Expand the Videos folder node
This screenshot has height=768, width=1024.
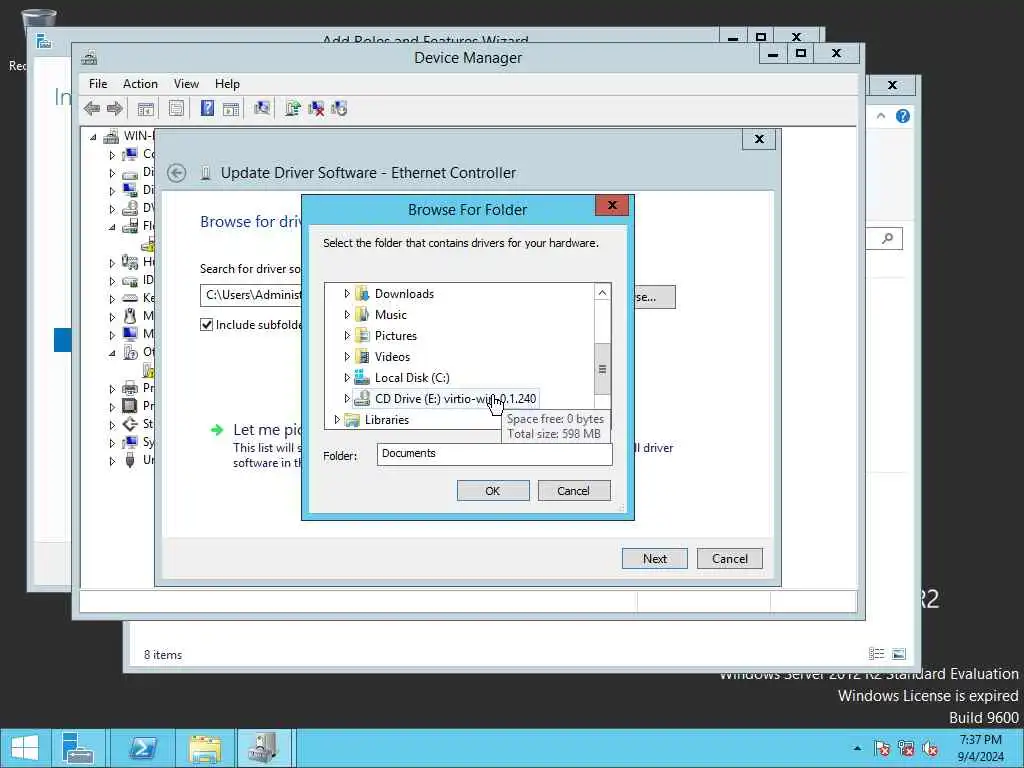pos(347,357)
